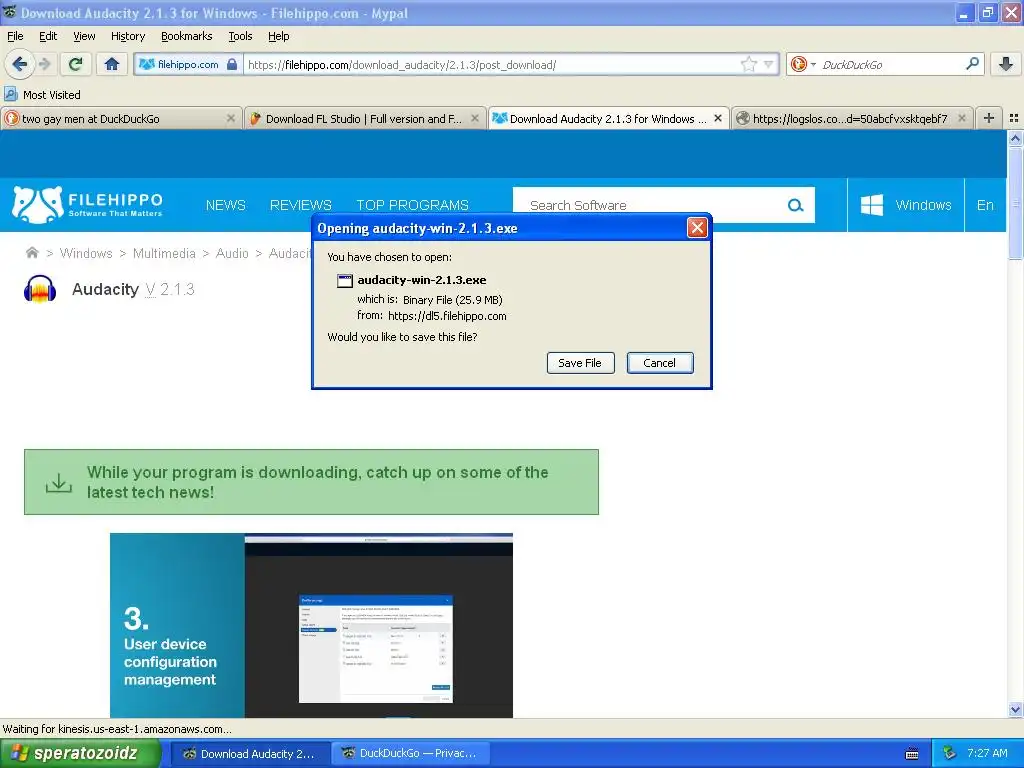Close the logslos.co tab
This screenshot has height=768, width=1024.
pyautogui.click(x=961, y=118)
